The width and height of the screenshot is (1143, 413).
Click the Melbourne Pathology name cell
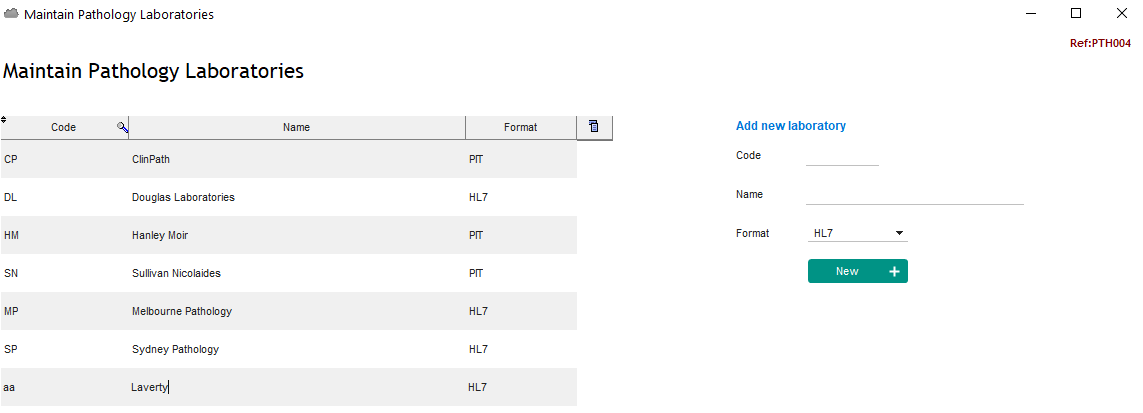182,311
